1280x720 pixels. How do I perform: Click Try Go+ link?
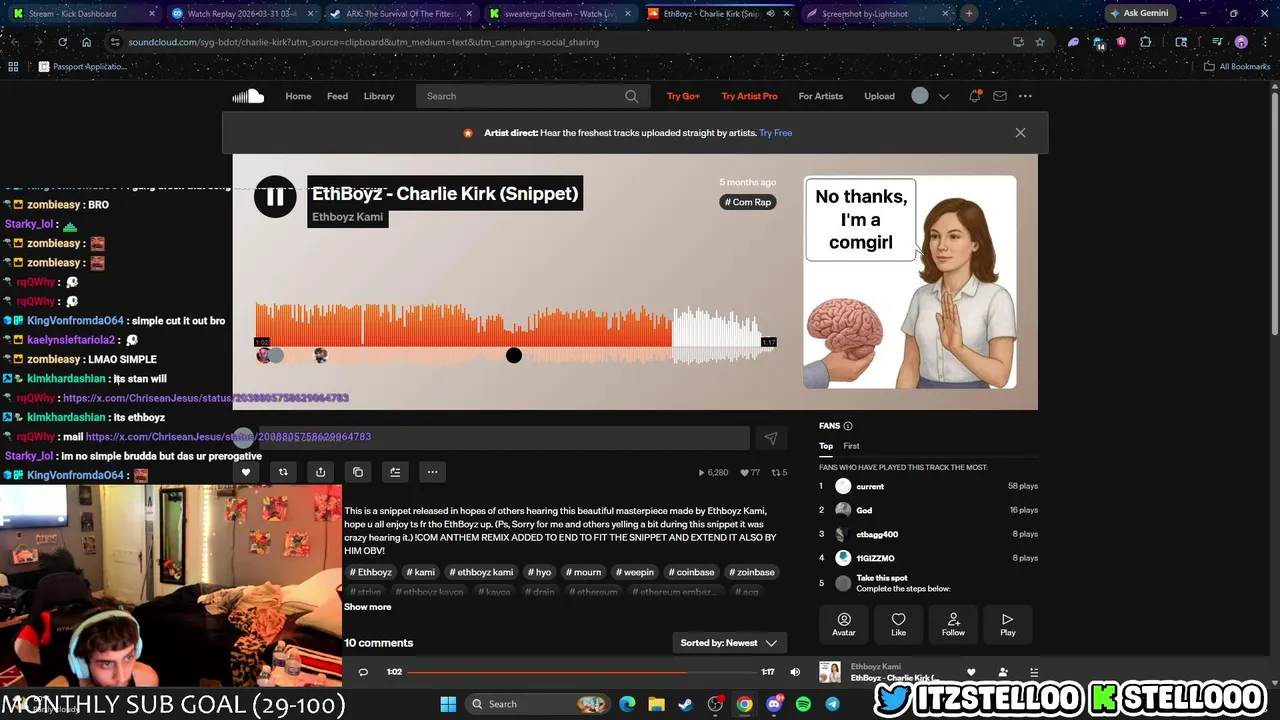point(683,96)
